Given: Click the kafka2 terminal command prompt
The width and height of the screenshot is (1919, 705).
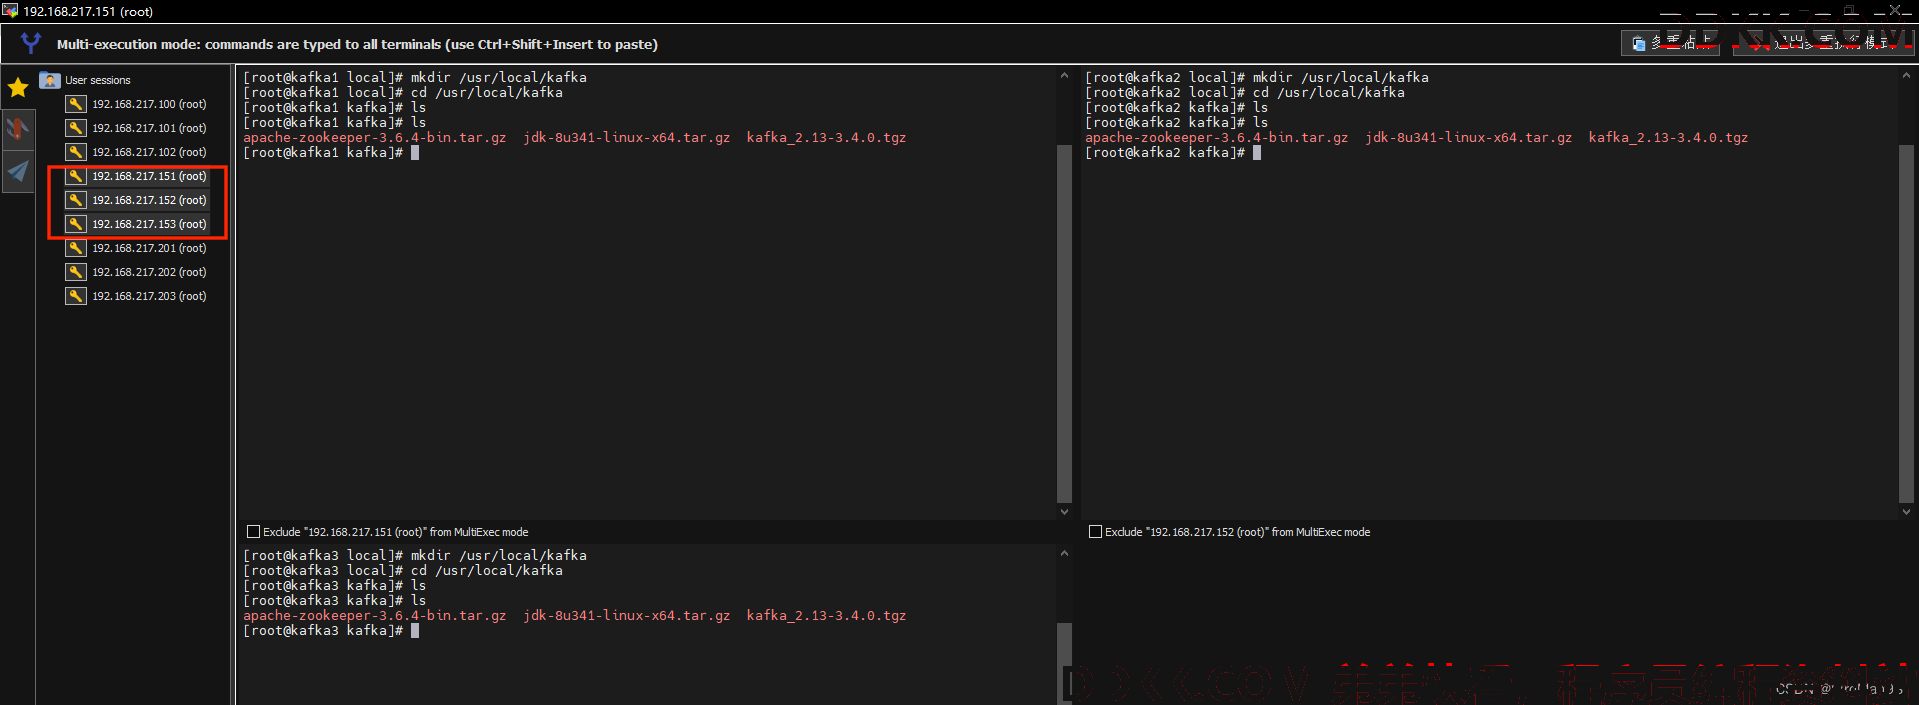Looking at the screenshot, I should (x=1173, y=153).
